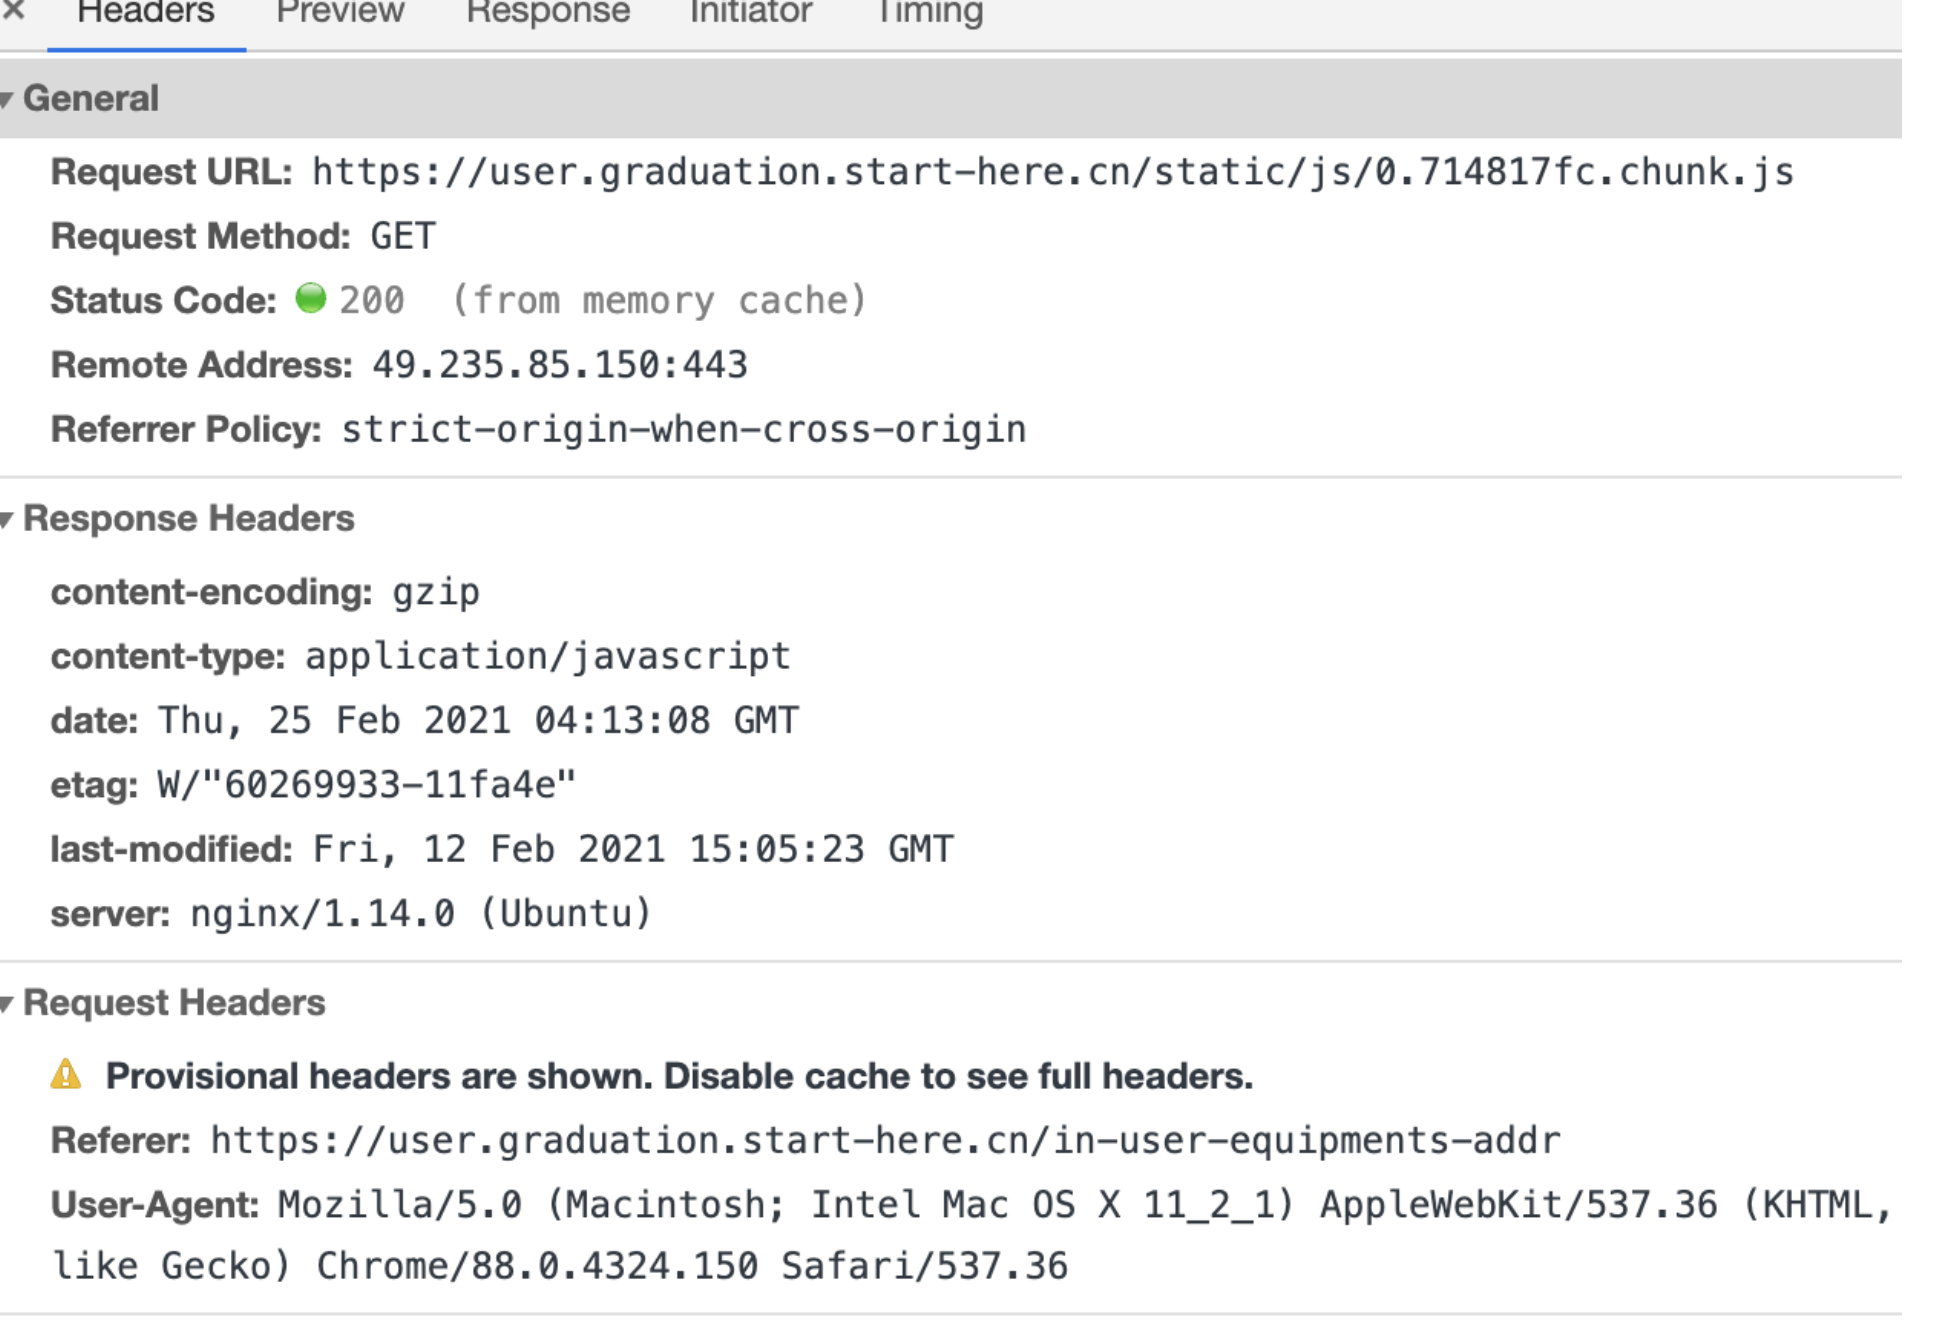Close the request details panel
Image resolution: width=1954 pixels, height=1322 pixels.
tap(13, 10)
